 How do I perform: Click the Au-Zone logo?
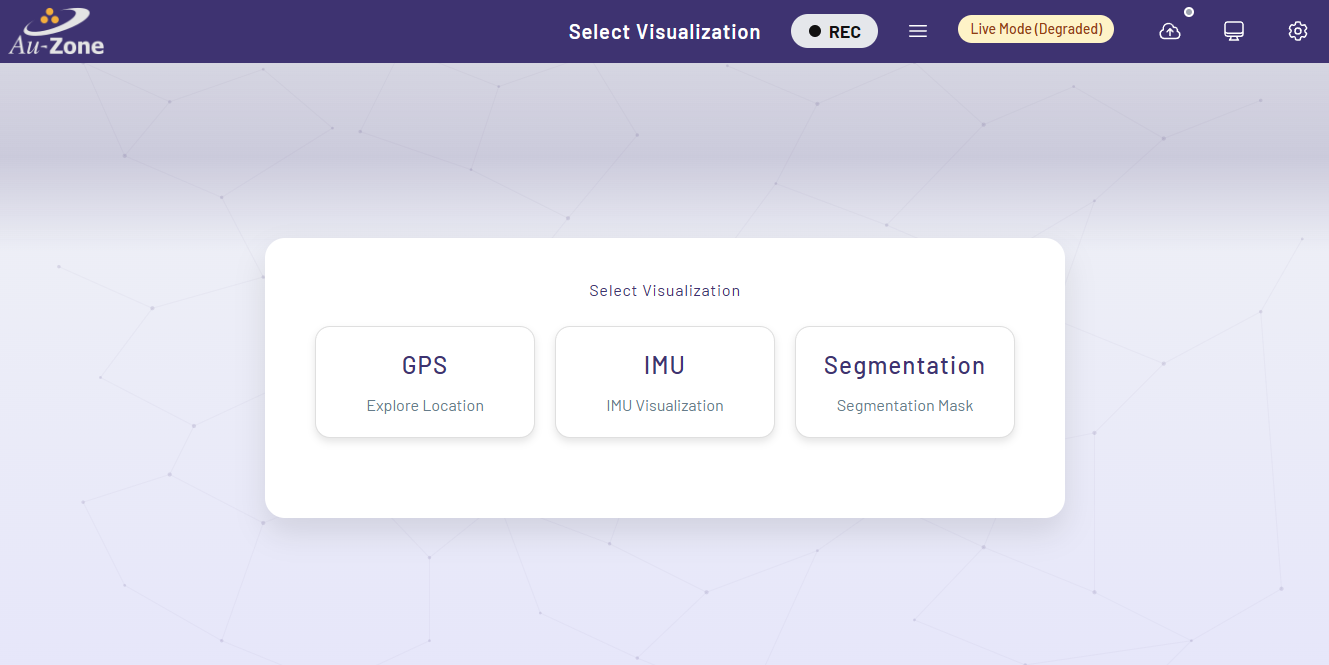tap(55, 30)
